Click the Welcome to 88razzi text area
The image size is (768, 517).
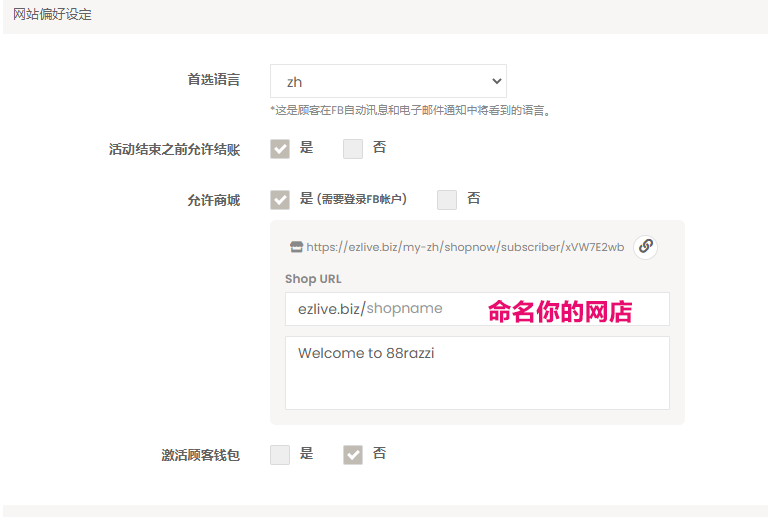477,373
